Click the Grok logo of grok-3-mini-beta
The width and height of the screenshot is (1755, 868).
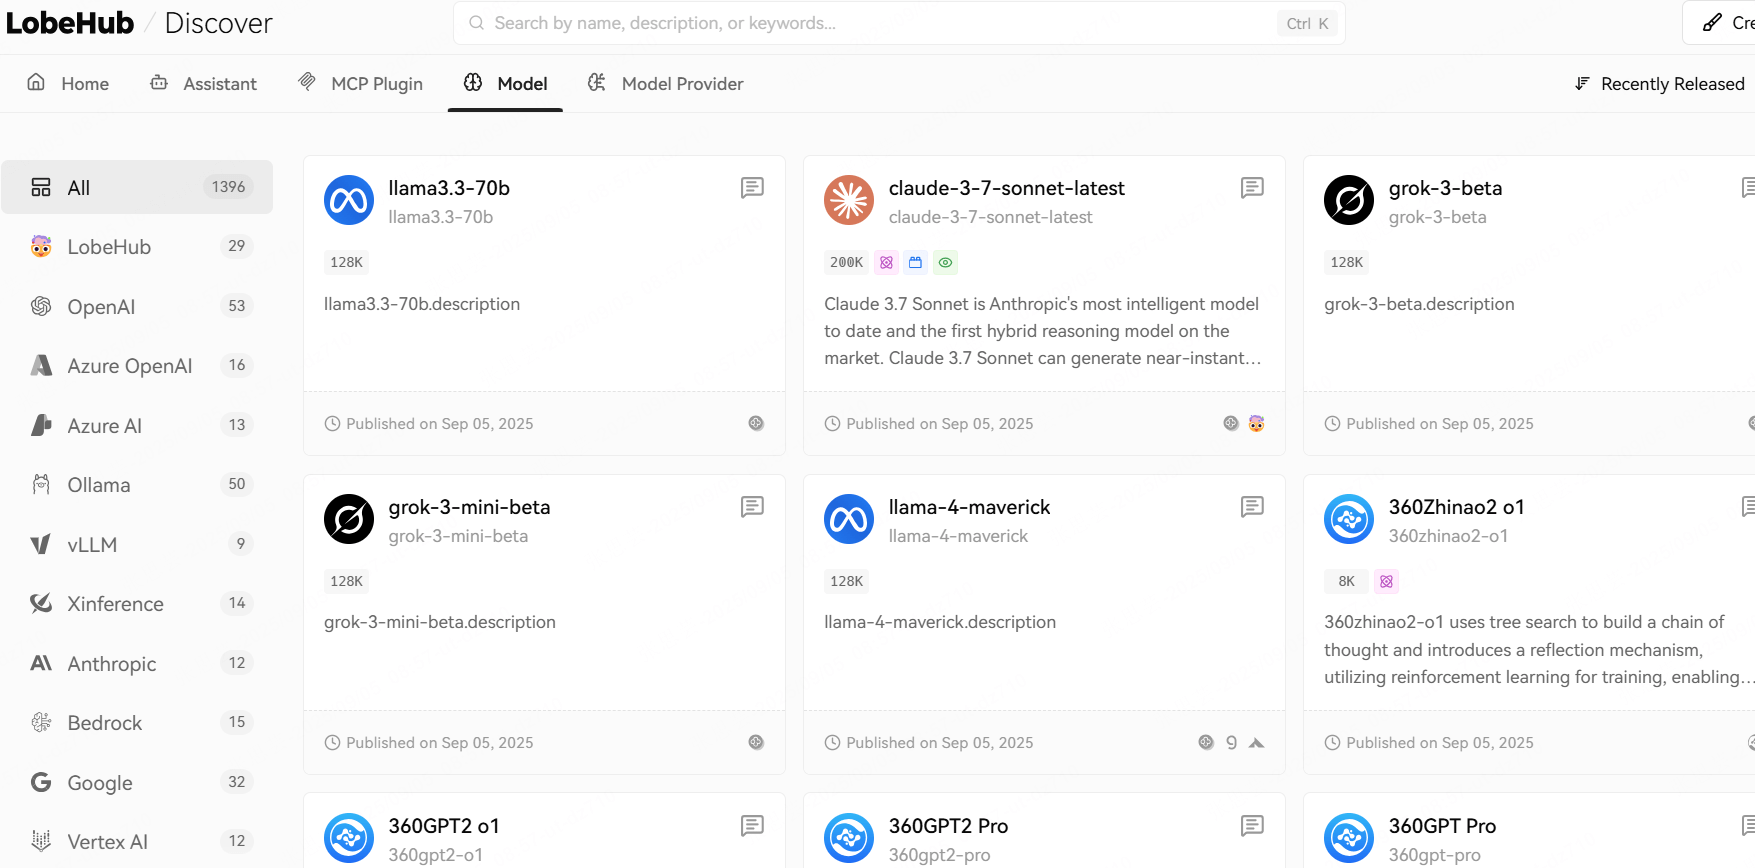pos(349,519)
